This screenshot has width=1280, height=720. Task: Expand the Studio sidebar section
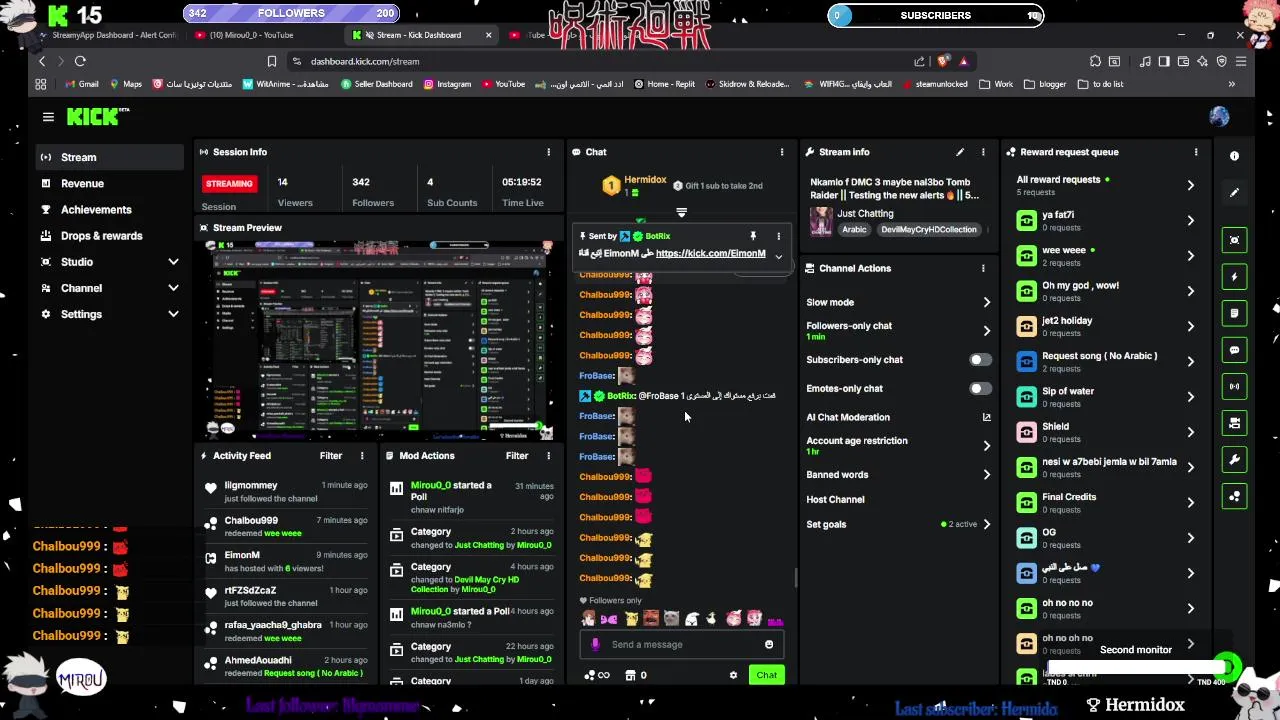pyautogui.click(x=173, y=262)
